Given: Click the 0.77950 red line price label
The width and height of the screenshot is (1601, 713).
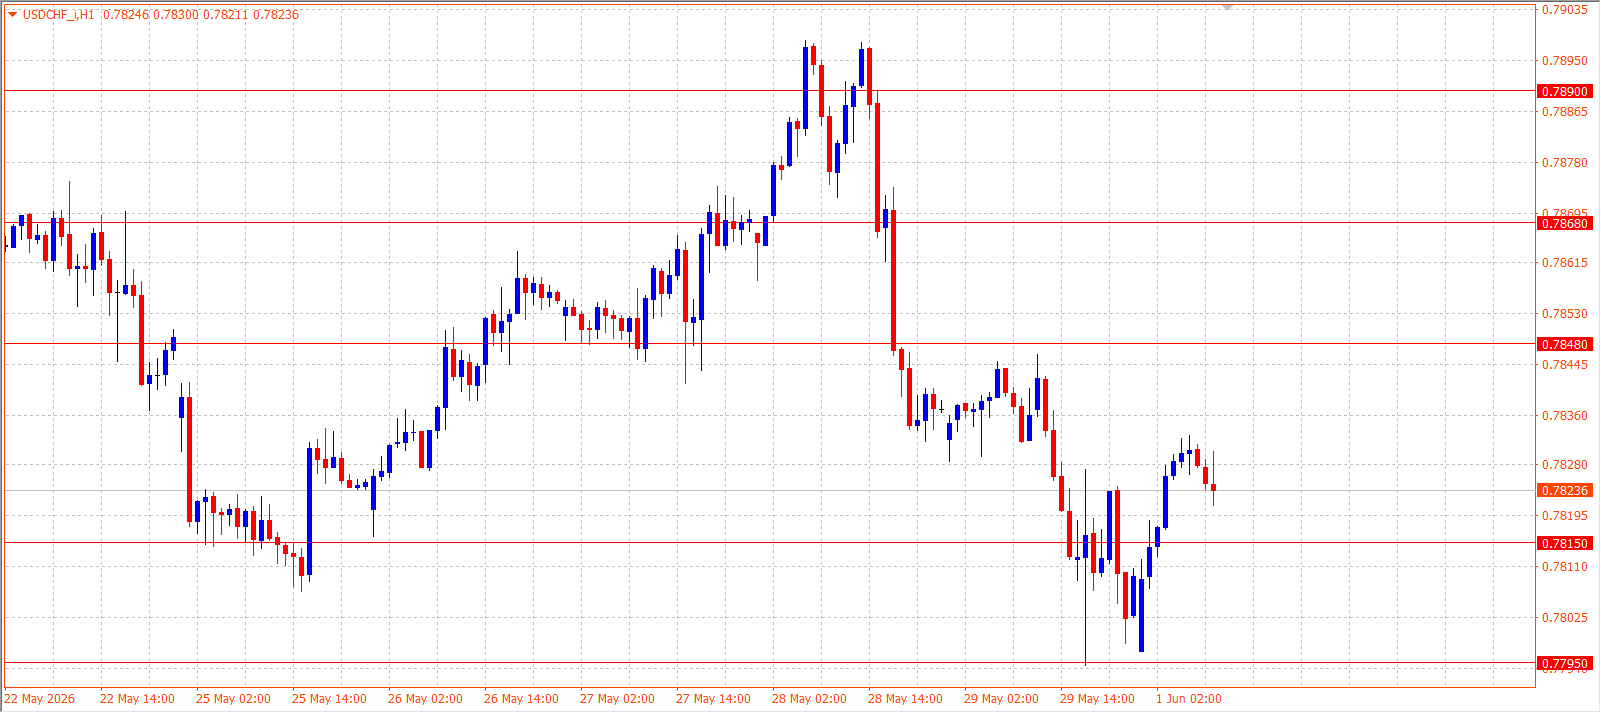Looking at the screenshot, I should pos(1564,664).
